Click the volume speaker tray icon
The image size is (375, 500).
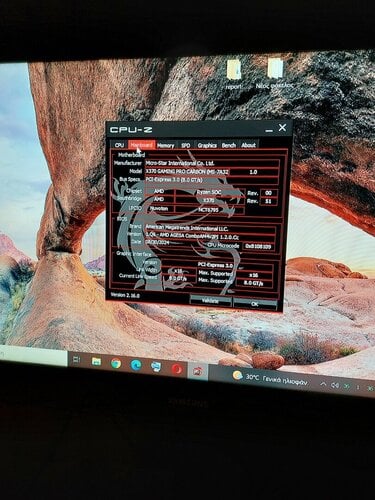click(335, 385)
